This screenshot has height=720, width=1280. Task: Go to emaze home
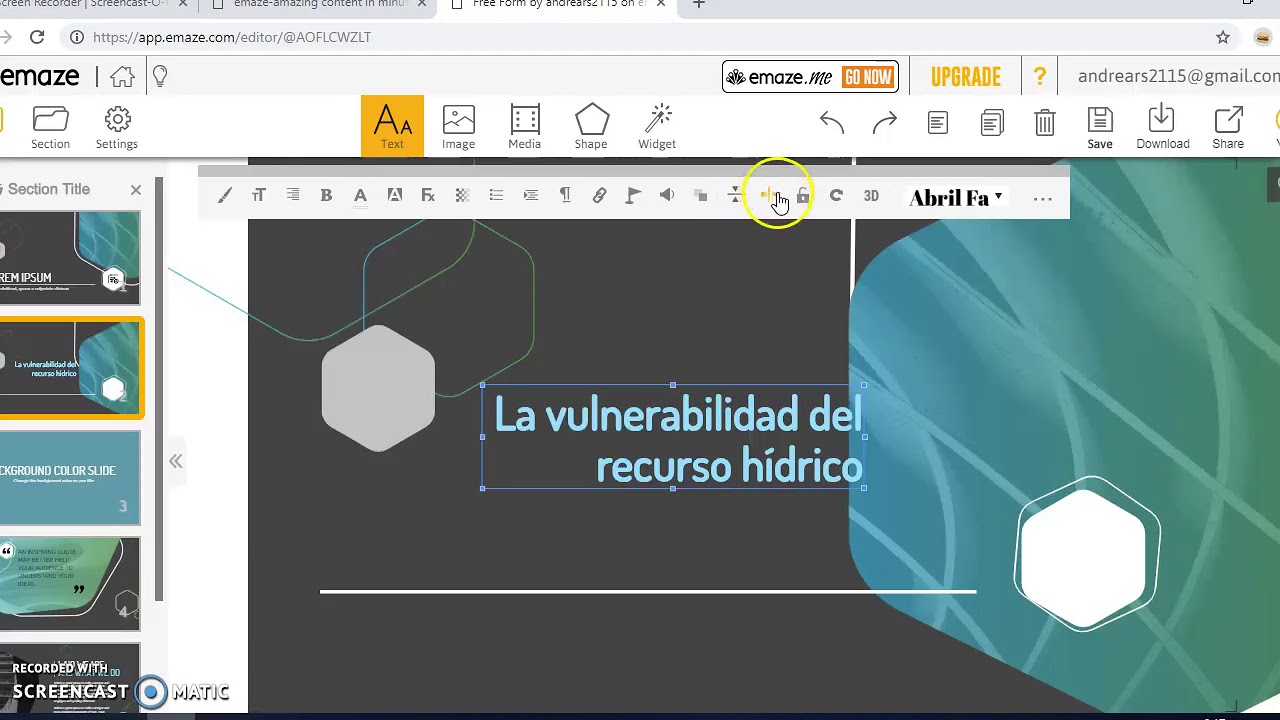coord(122,77)
